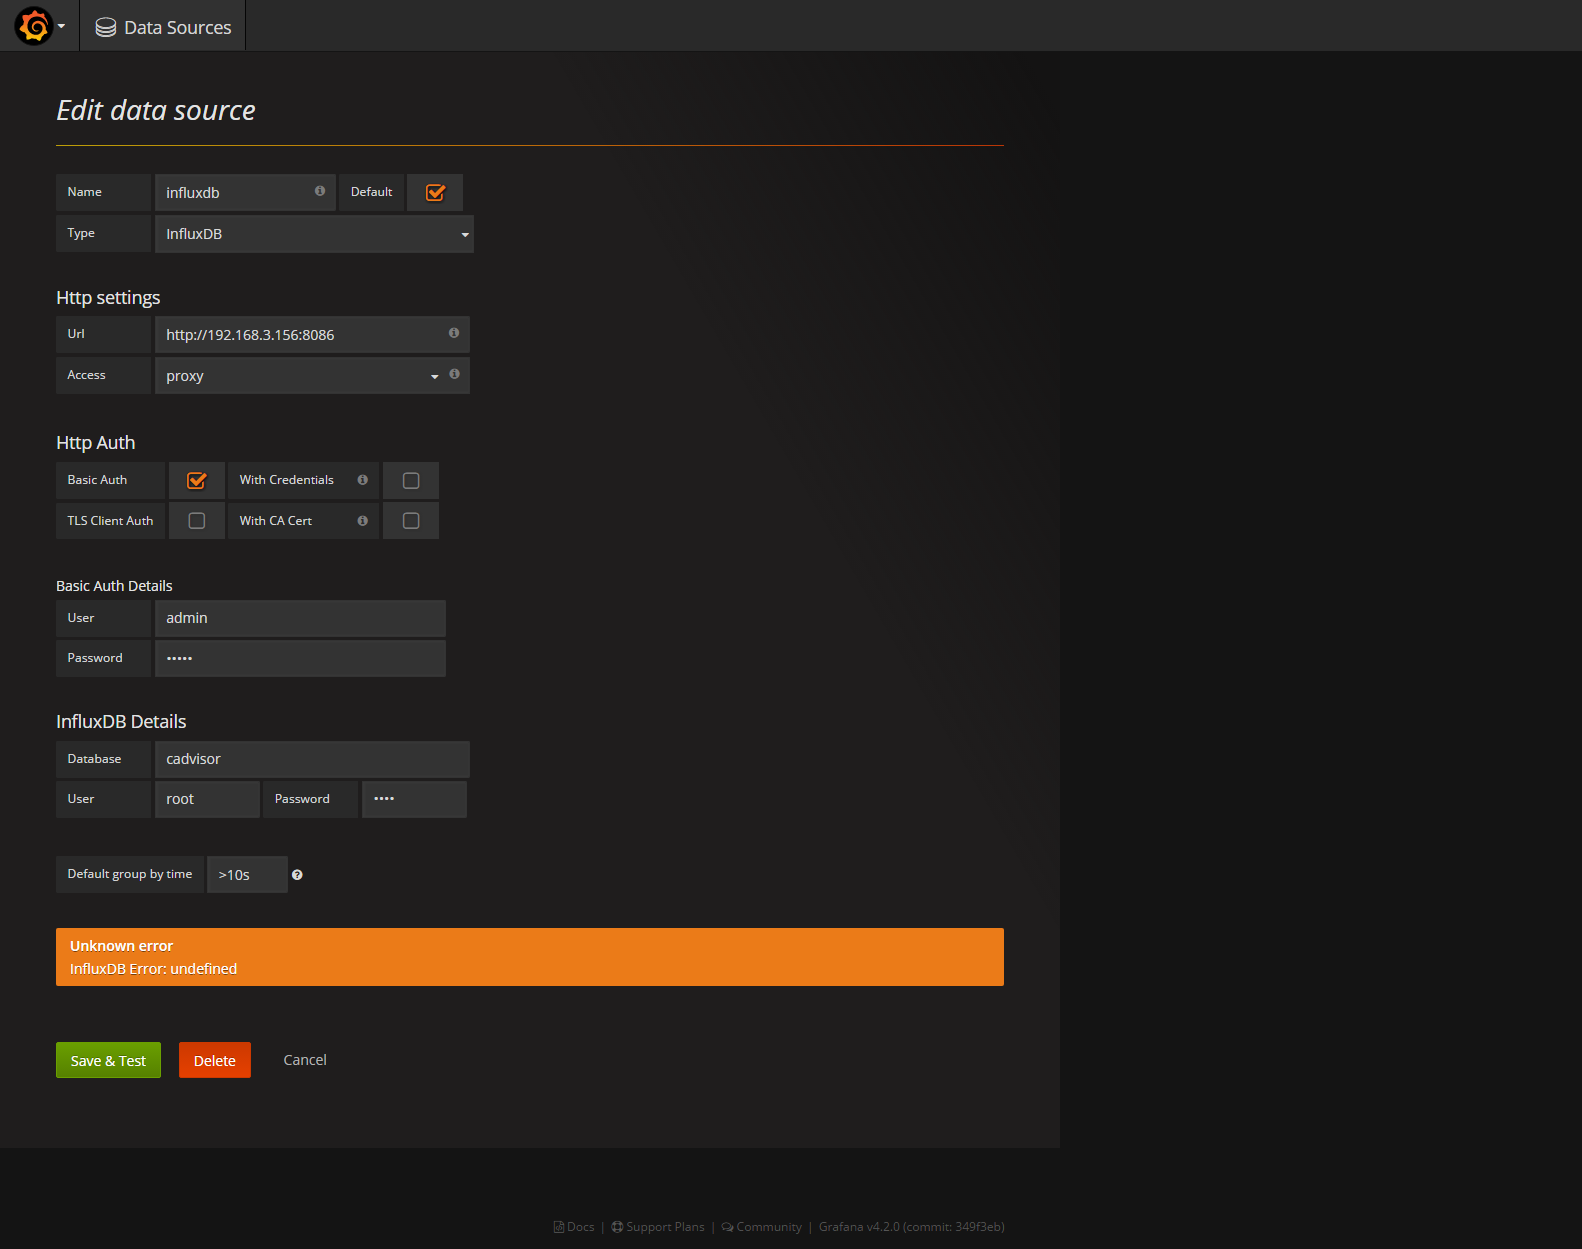This screenshot has width=1582, height=1249.
Task: Click the With Credentials info icon
Action: [x=363, y=480]
